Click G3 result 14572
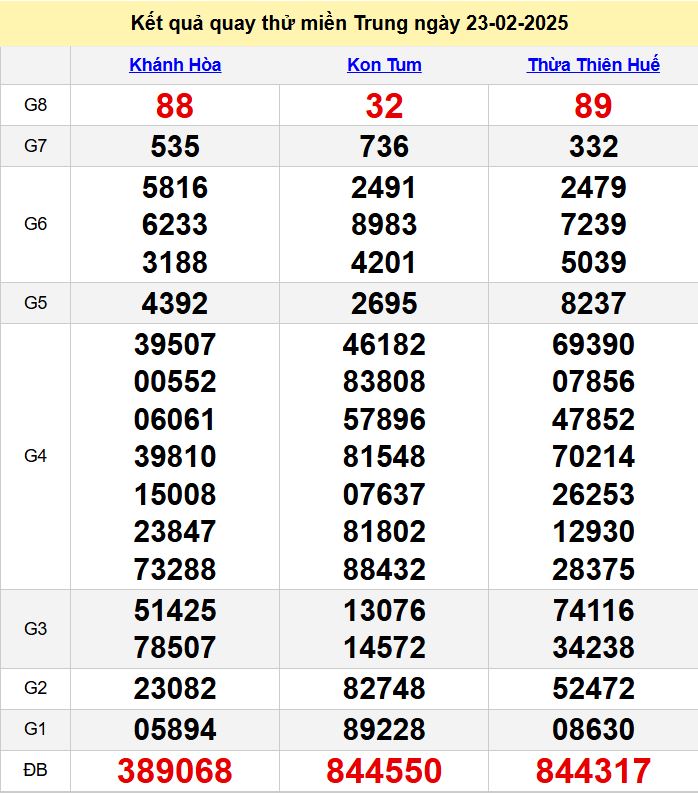This screenshot has width=698, height=793. tap(384, 647)
